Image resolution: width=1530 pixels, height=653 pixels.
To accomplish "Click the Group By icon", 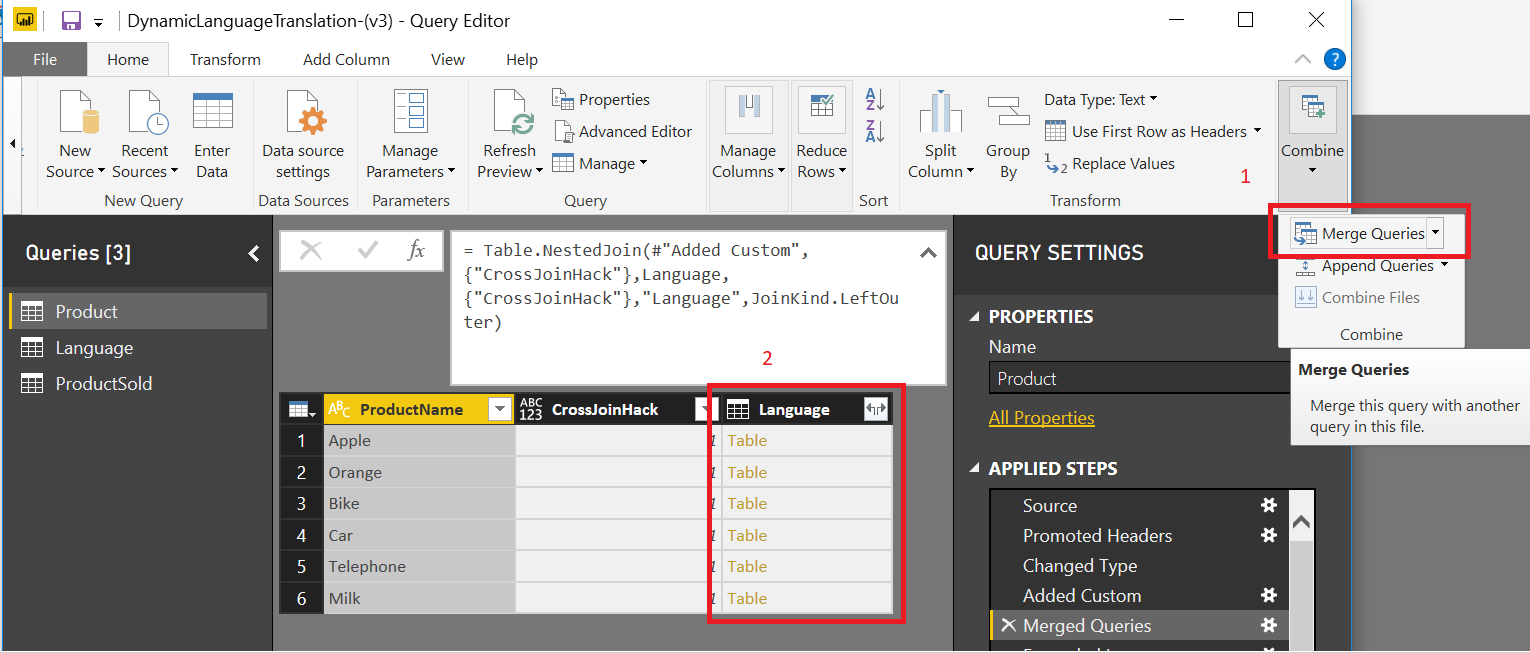I will [x=1008, y=112].
